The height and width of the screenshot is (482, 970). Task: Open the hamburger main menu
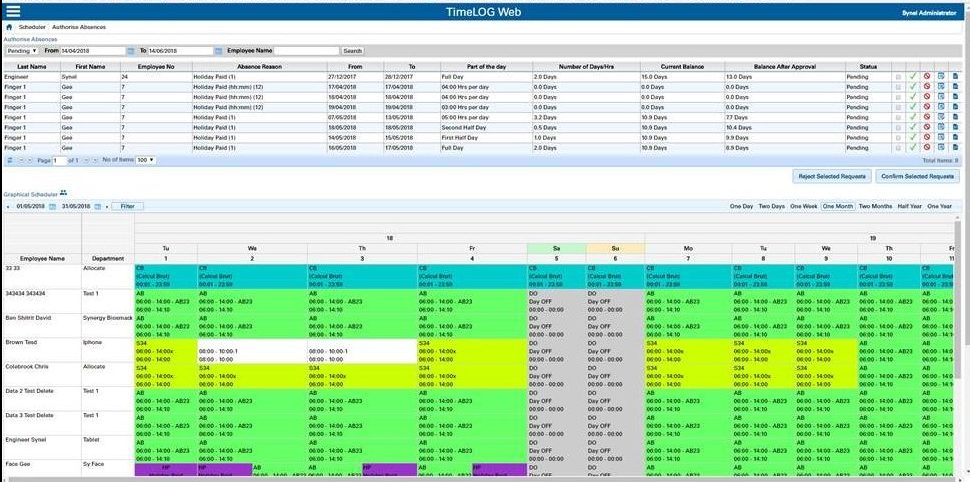tap(13, 12)
